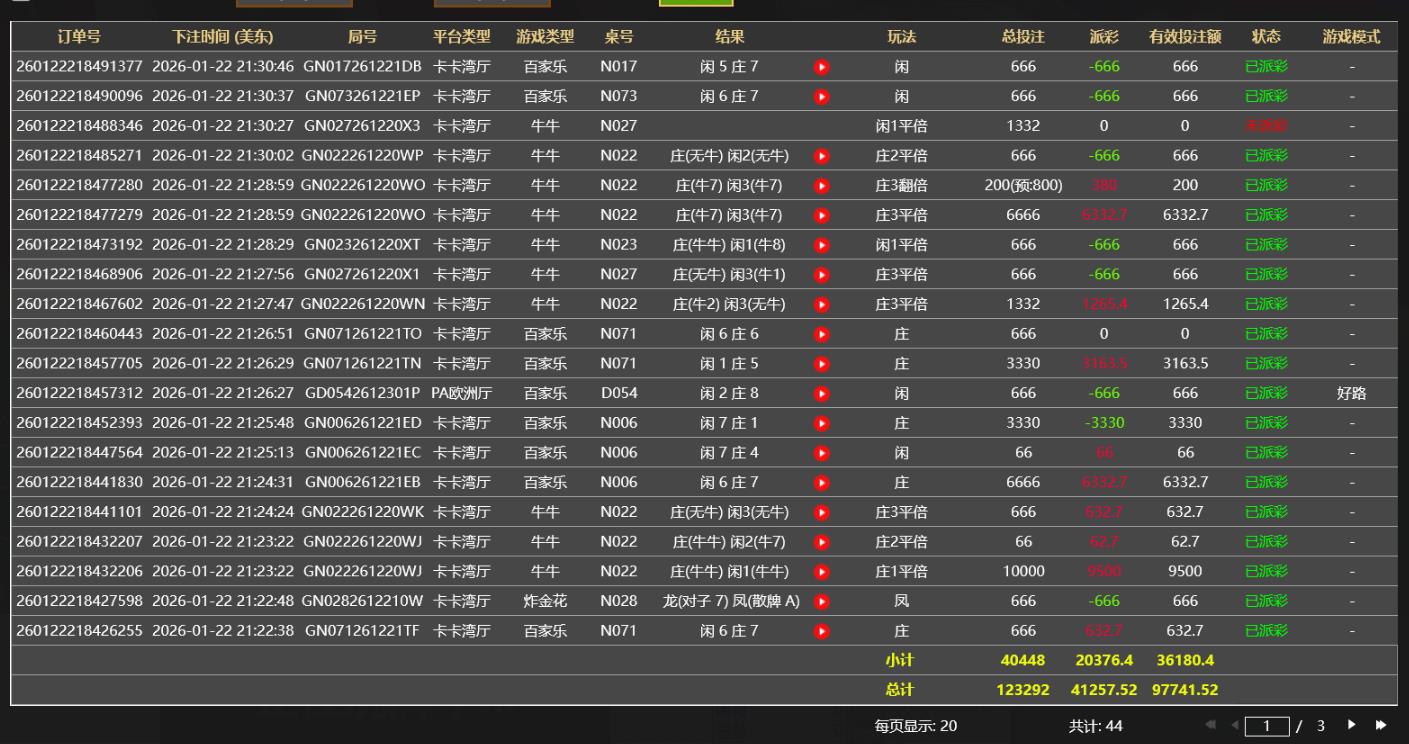
Task: Open order number 260122218488346
Action: 79,126
